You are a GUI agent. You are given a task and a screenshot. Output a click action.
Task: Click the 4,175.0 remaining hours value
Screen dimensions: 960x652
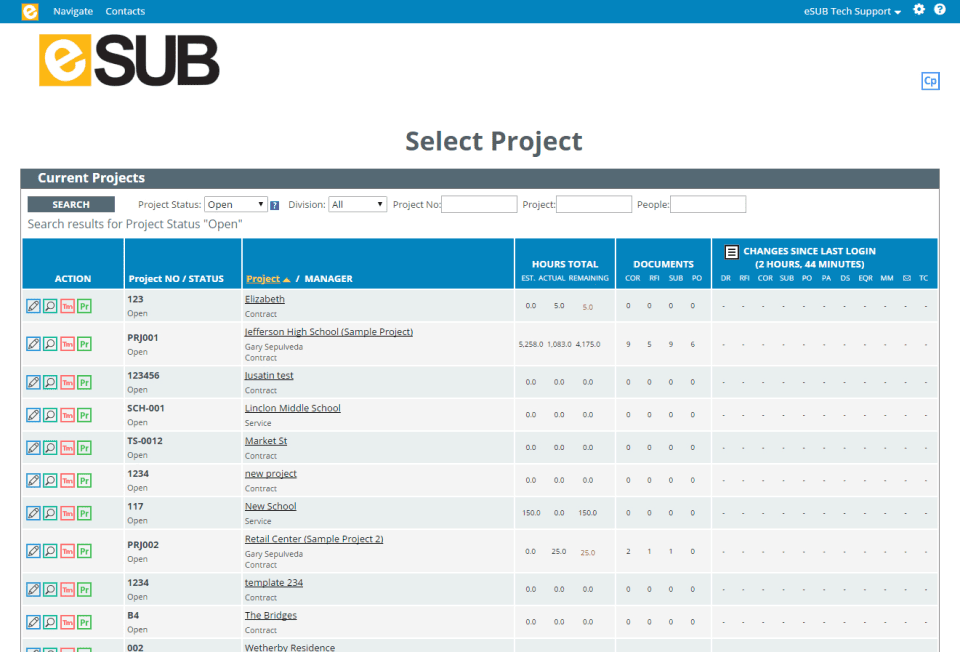[x=588, y=344]
